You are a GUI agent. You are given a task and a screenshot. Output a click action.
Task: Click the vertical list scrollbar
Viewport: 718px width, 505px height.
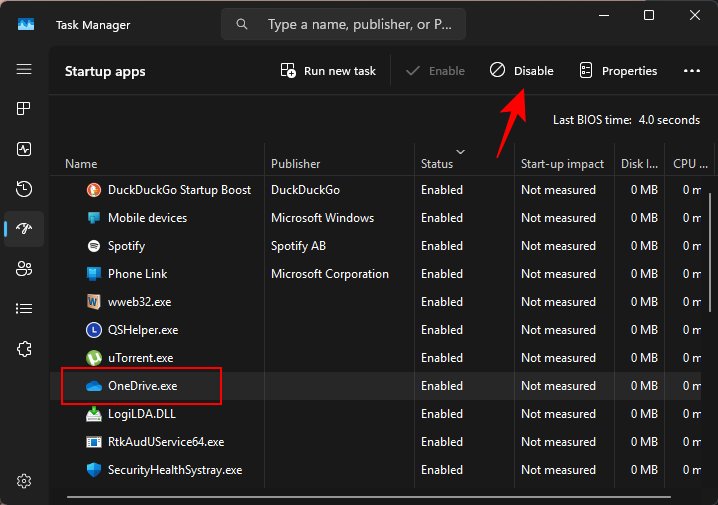pos(710,253)
